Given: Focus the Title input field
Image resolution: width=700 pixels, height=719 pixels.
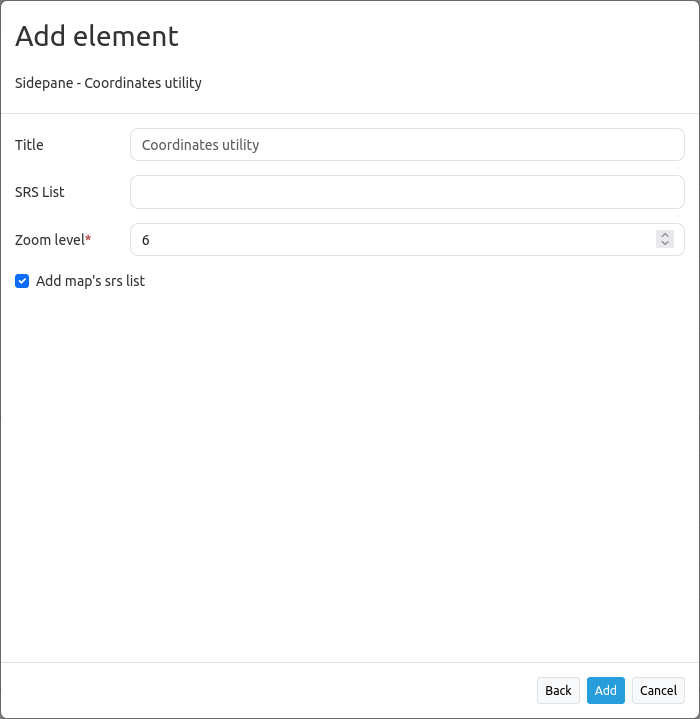Looking at the screenshot, I should [407, 144].
